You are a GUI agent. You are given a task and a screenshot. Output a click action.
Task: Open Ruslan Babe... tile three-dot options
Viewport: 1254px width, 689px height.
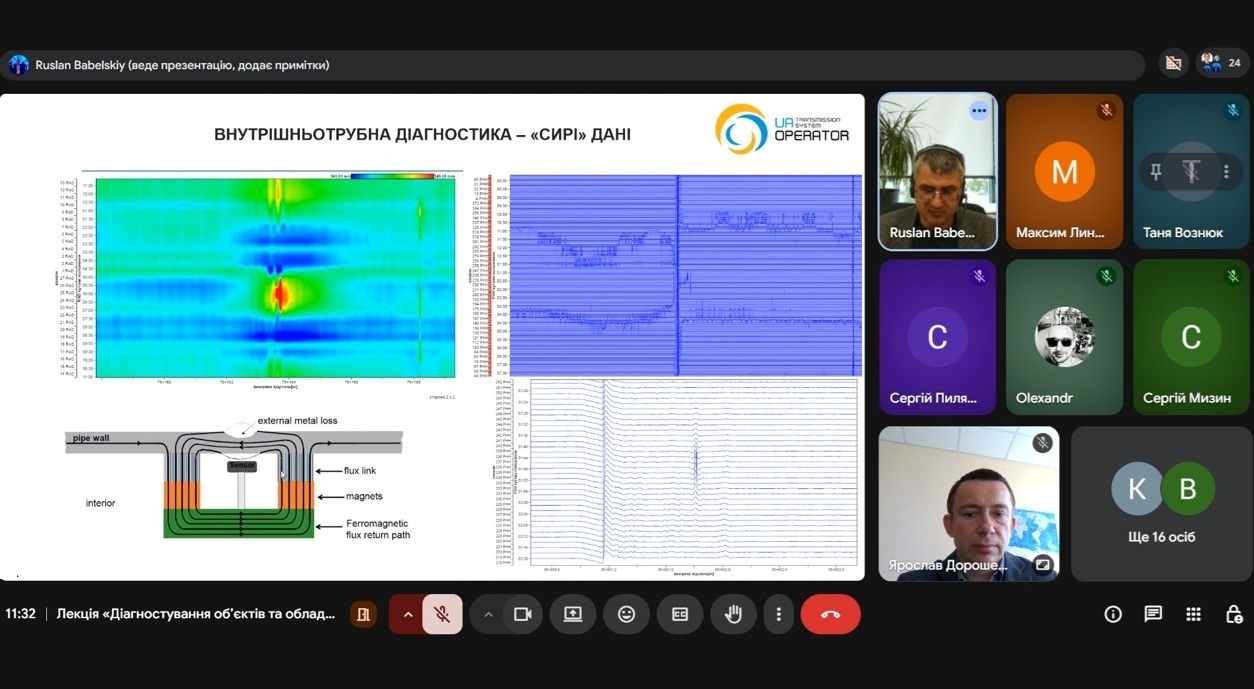(x=979, y=111)
